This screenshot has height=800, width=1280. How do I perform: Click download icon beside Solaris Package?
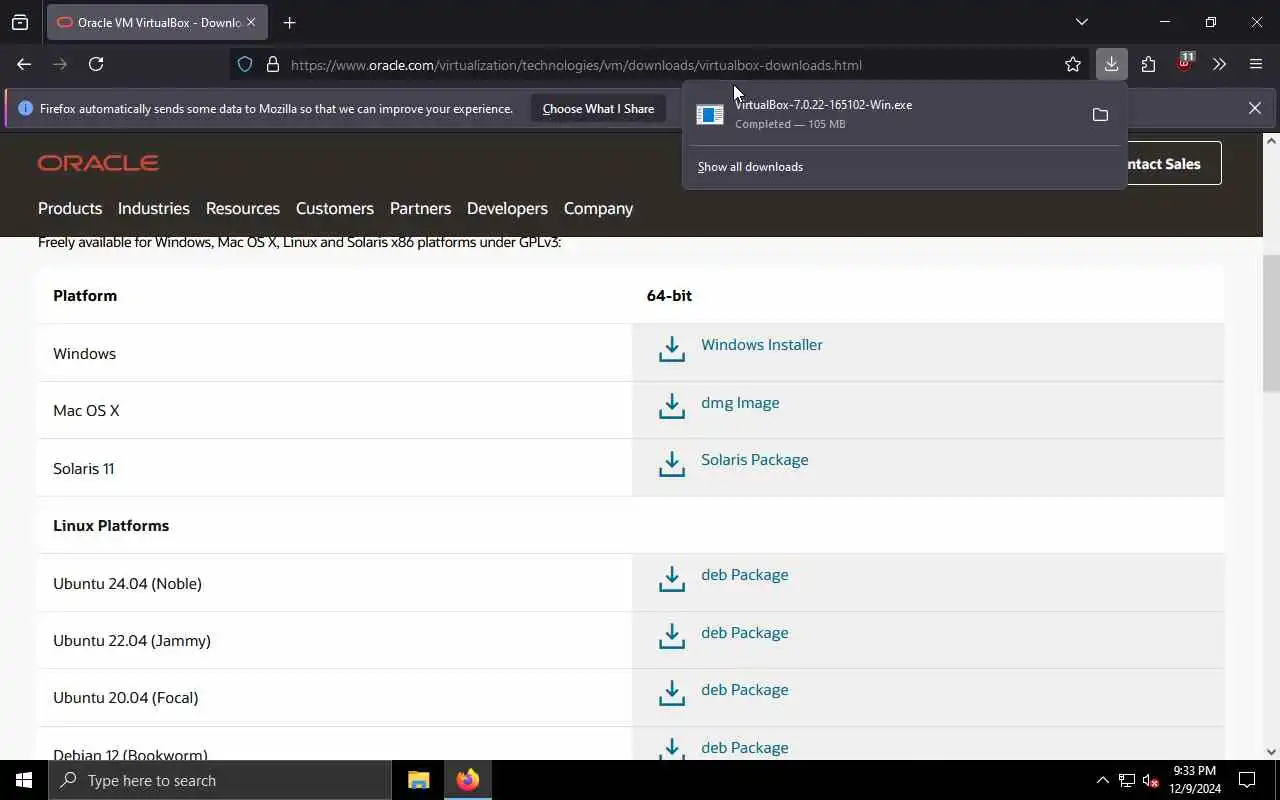[x=672, y=464]
